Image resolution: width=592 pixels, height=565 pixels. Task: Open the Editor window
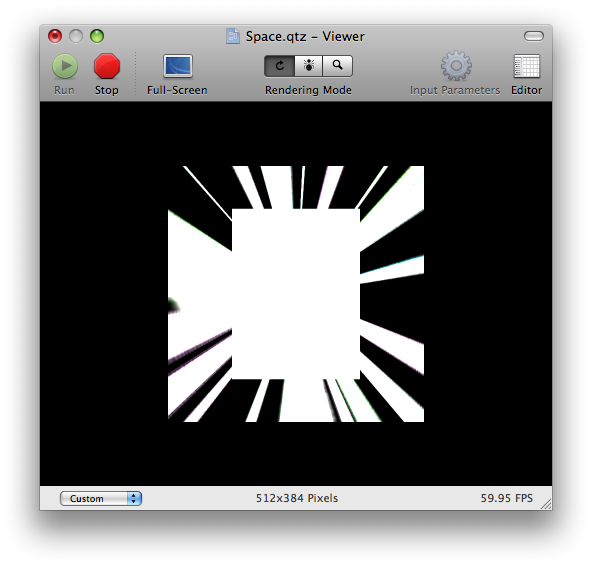pos(527,66)
